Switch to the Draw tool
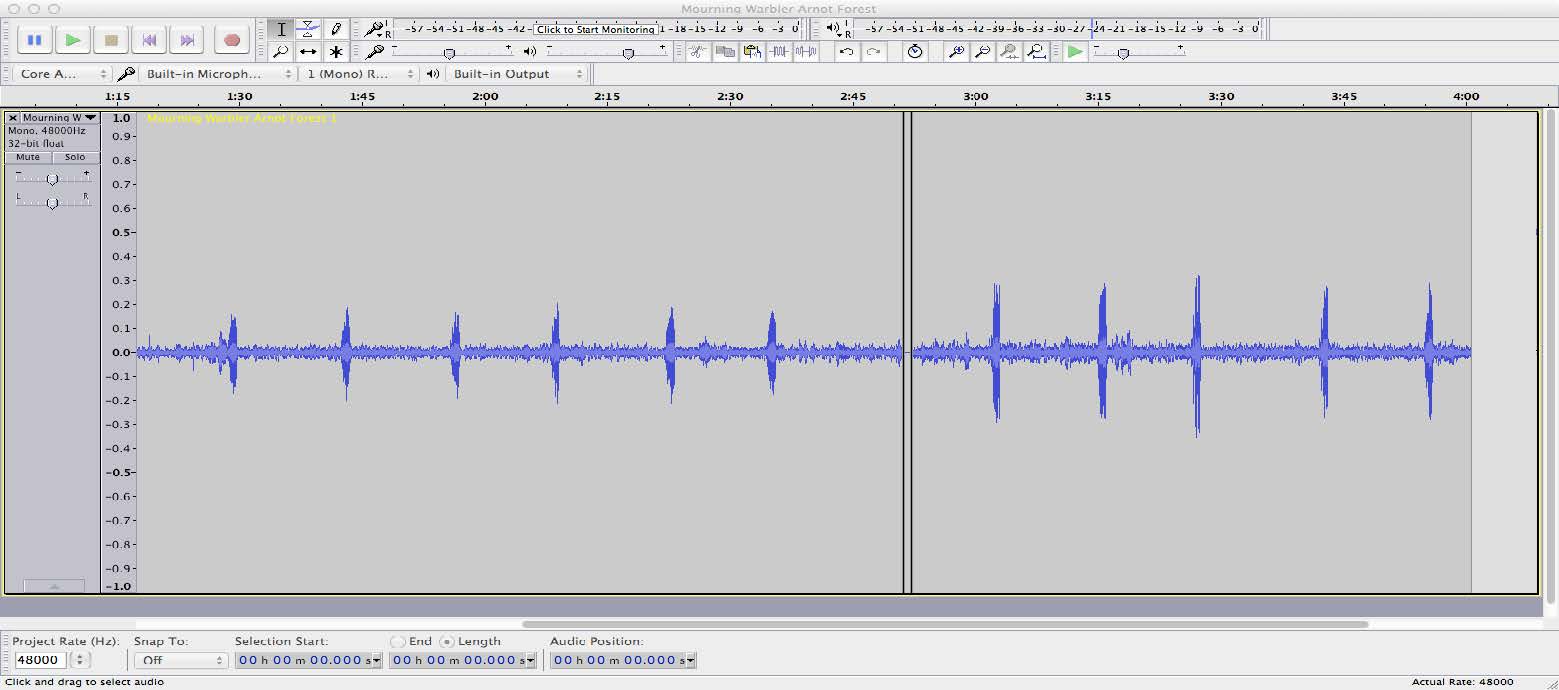Image resolution: width=1559 pixels, height=690 pixels. coord(335,28)
